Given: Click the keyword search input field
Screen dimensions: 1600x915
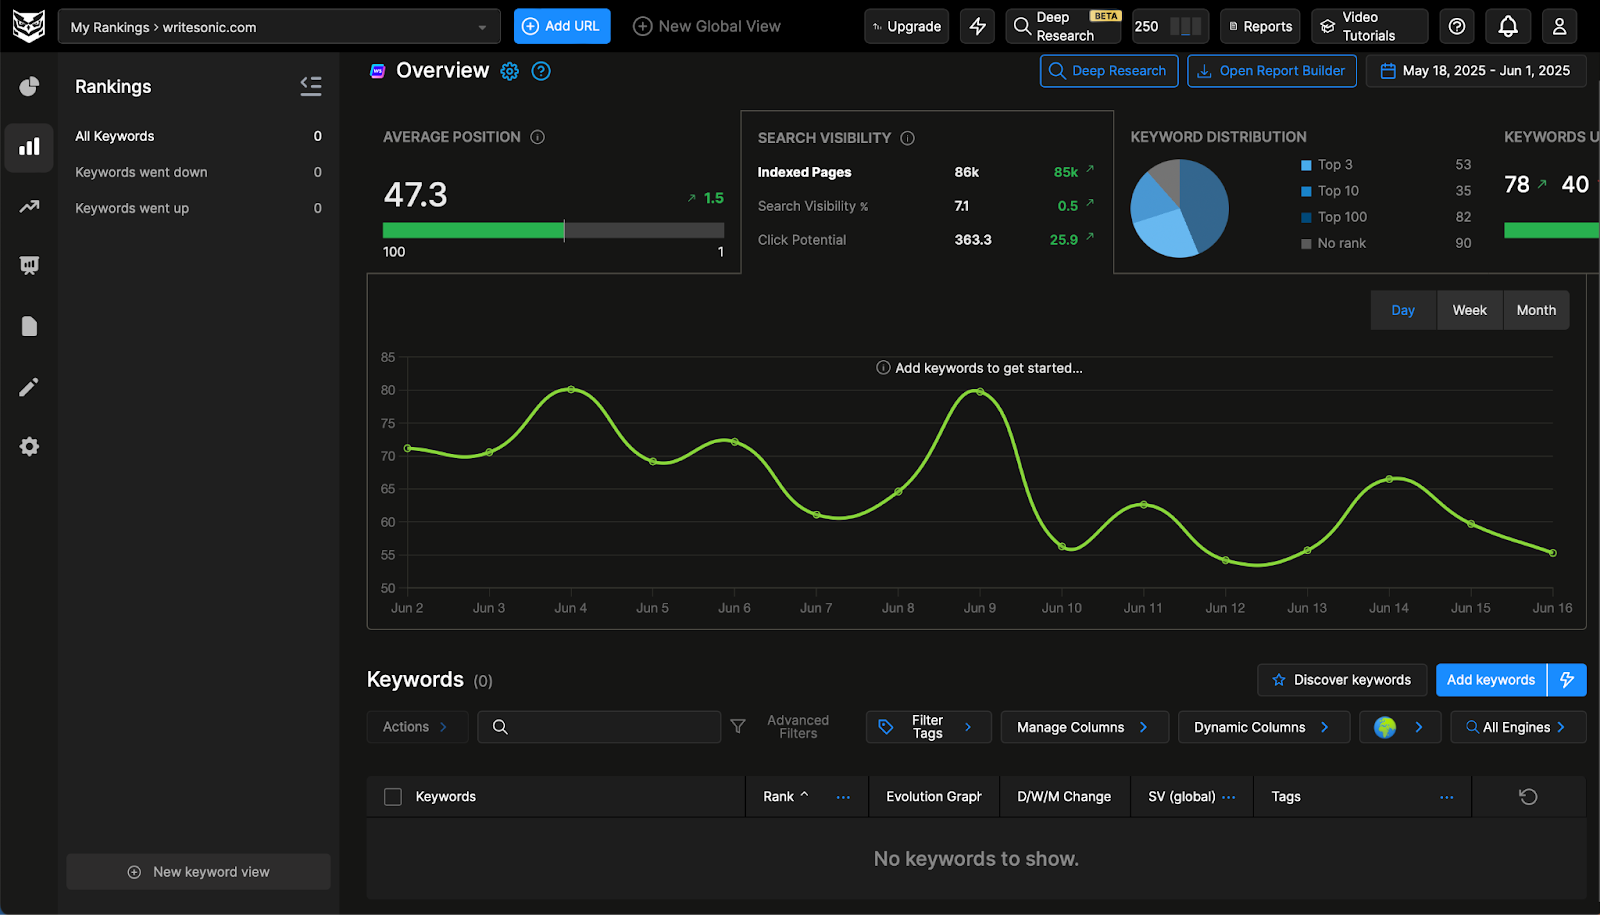Looking at the screenshot, I should [x=599, y=727].
